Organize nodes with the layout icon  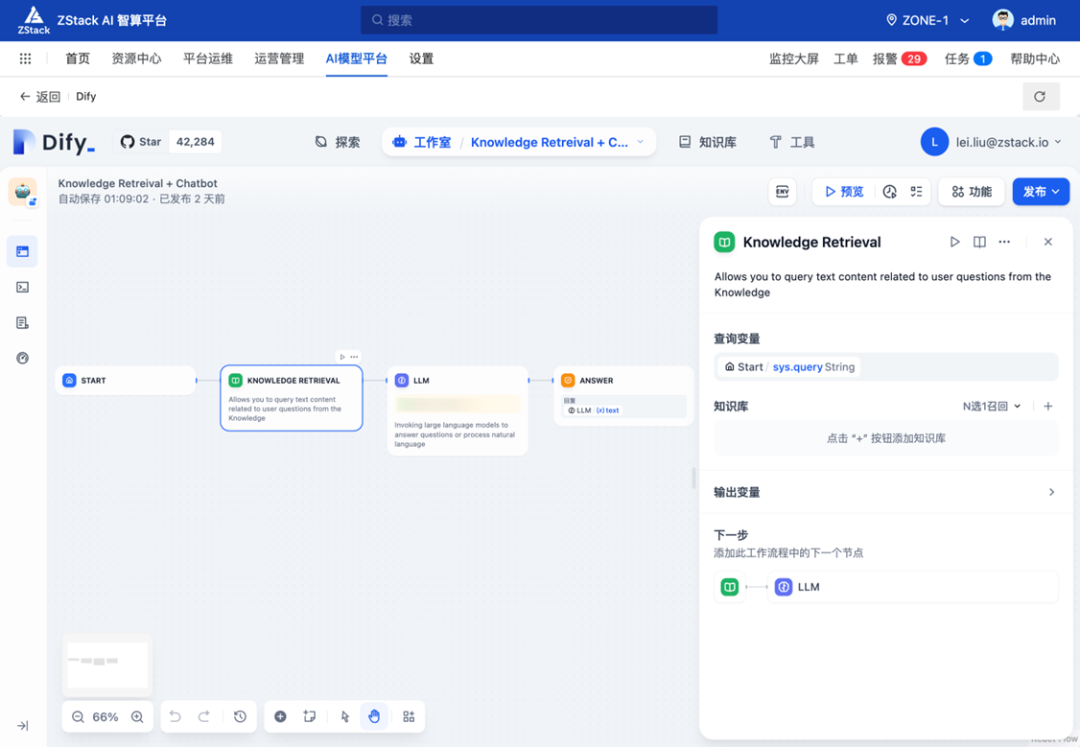point(408,717)
